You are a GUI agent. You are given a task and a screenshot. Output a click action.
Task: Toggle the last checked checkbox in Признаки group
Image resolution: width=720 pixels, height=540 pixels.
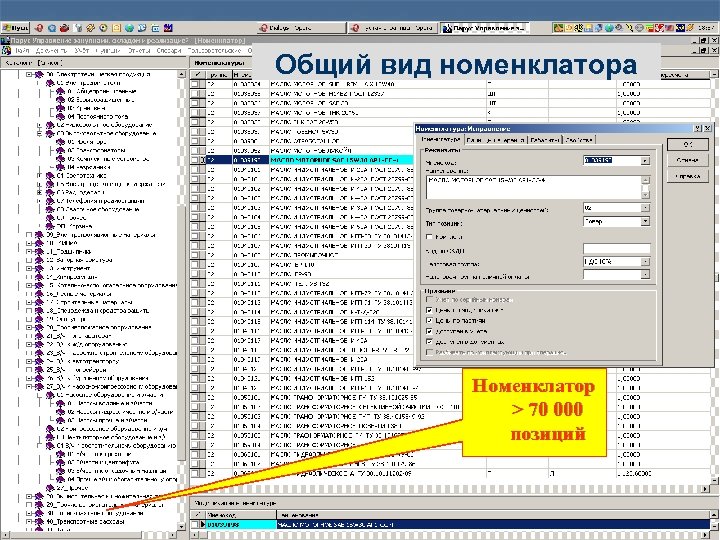click(429, 341)
